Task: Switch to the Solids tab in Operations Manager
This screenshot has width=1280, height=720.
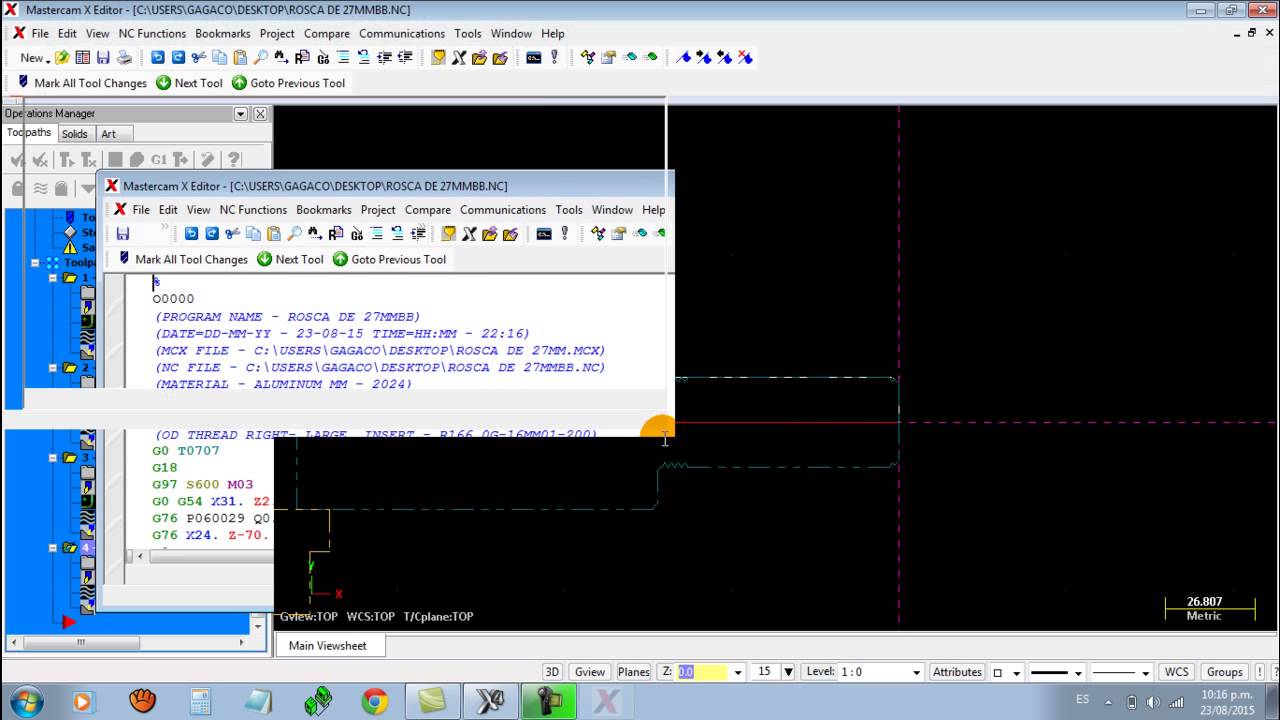Action: (74, 134)
